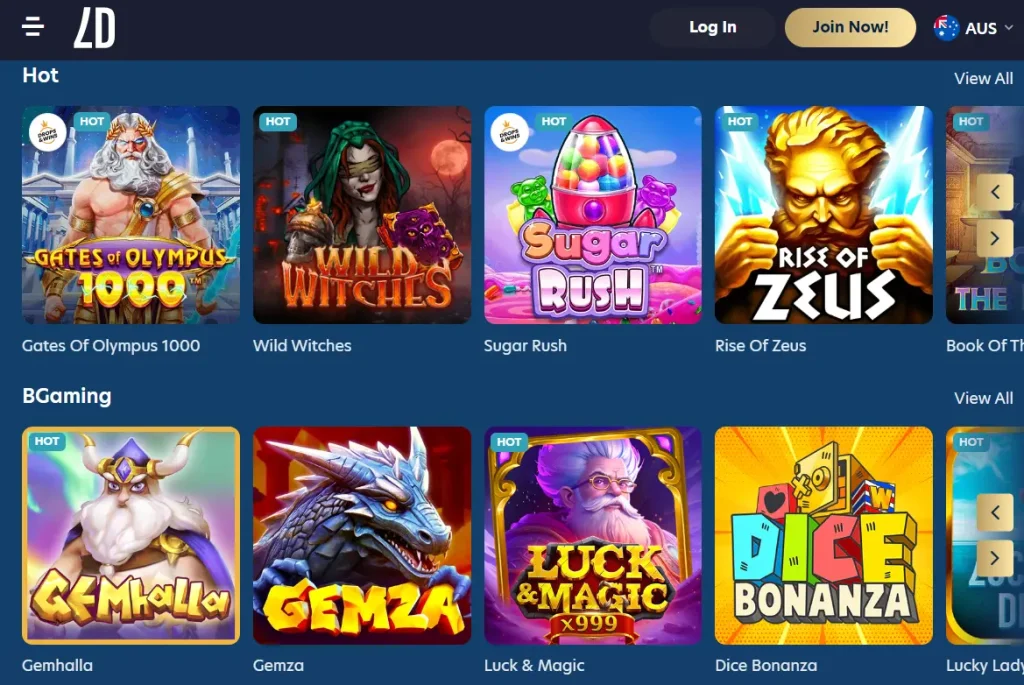The width and height of the screenshot is (1024, 685).
Task: Open the Gemza dragon game thumbnail
Action: pos(362,535)
